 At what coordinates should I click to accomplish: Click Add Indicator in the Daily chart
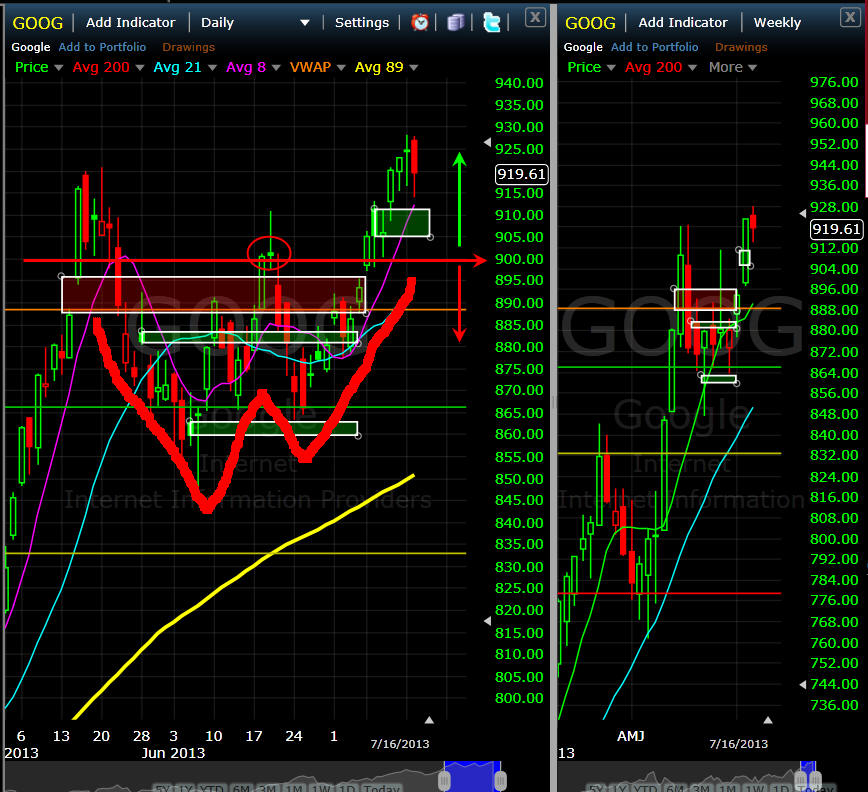pos(131,23)
